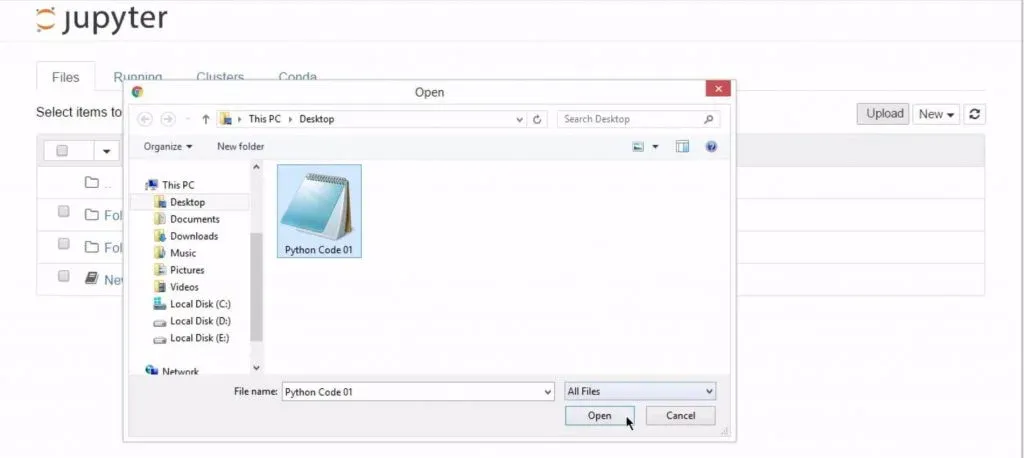Switch to the Files tab in Jupyter
This screenshot has width=1024, height=458.
[65, 77]
